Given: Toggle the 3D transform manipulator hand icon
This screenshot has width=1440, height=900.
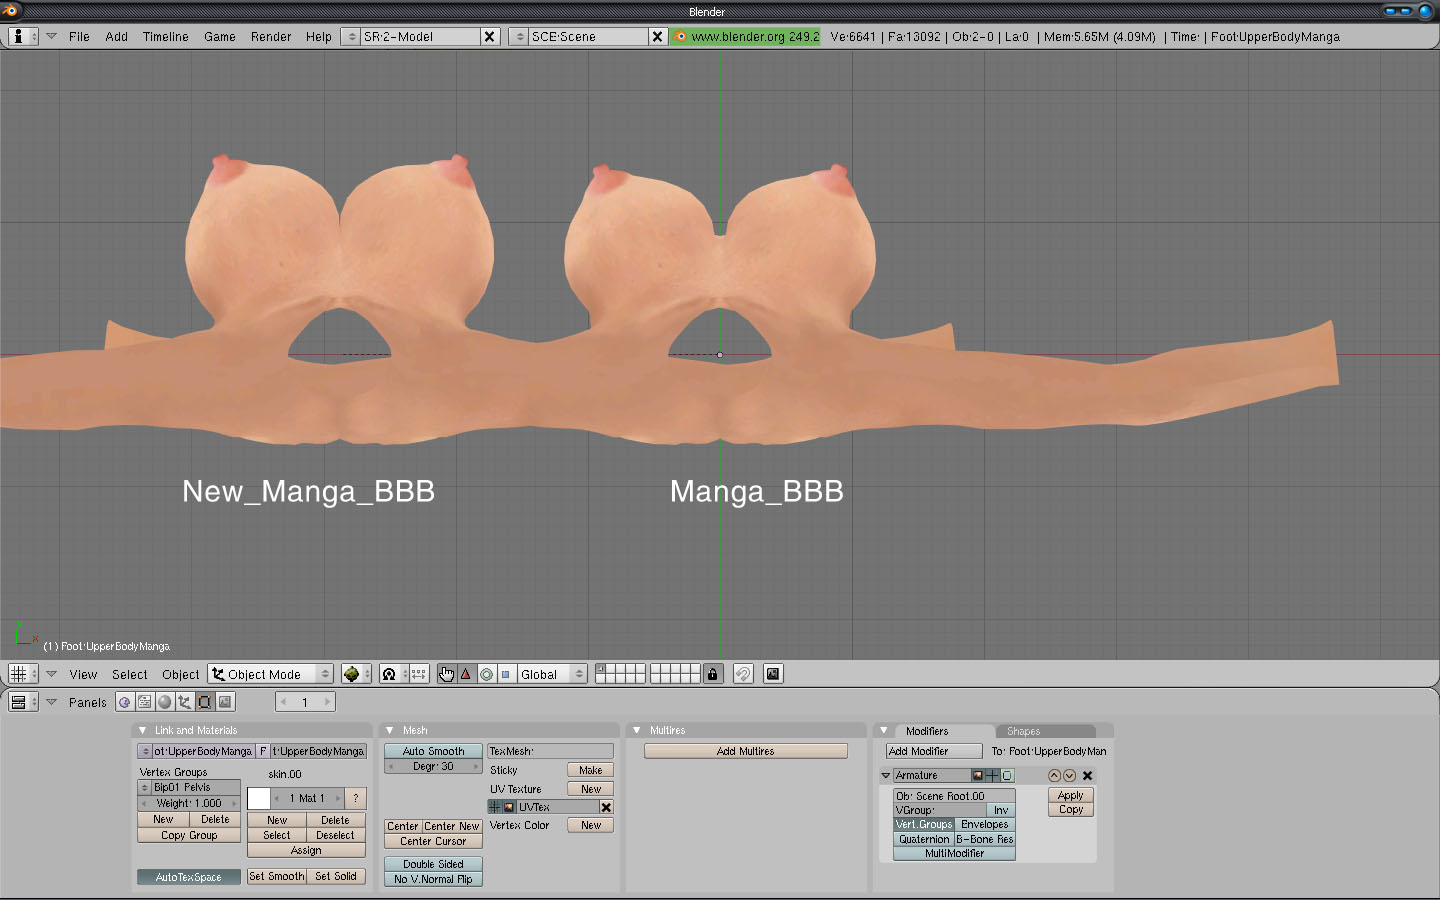Looking at the screenshot, I should 446,674.
